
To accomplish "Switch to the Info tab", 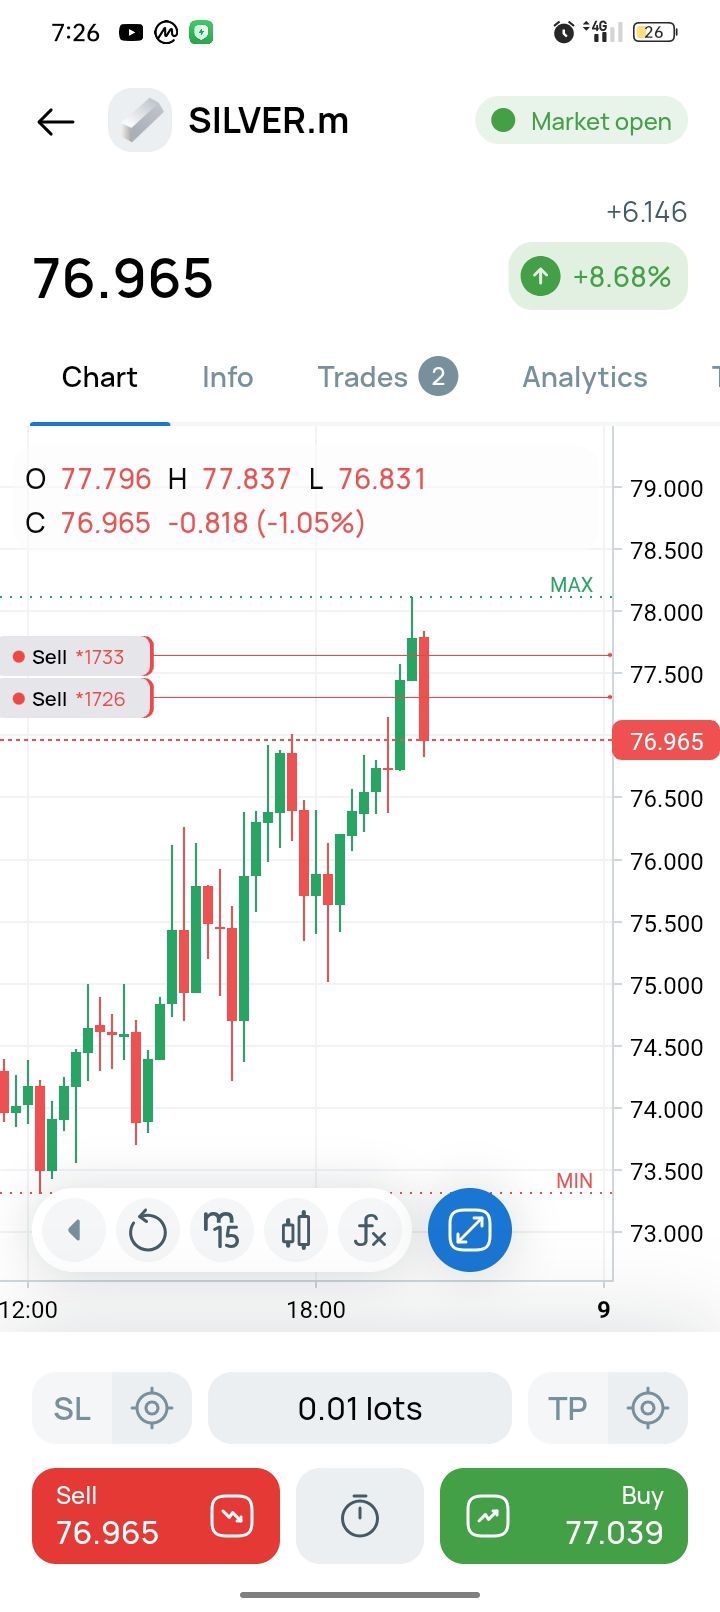I will (227, 377).
